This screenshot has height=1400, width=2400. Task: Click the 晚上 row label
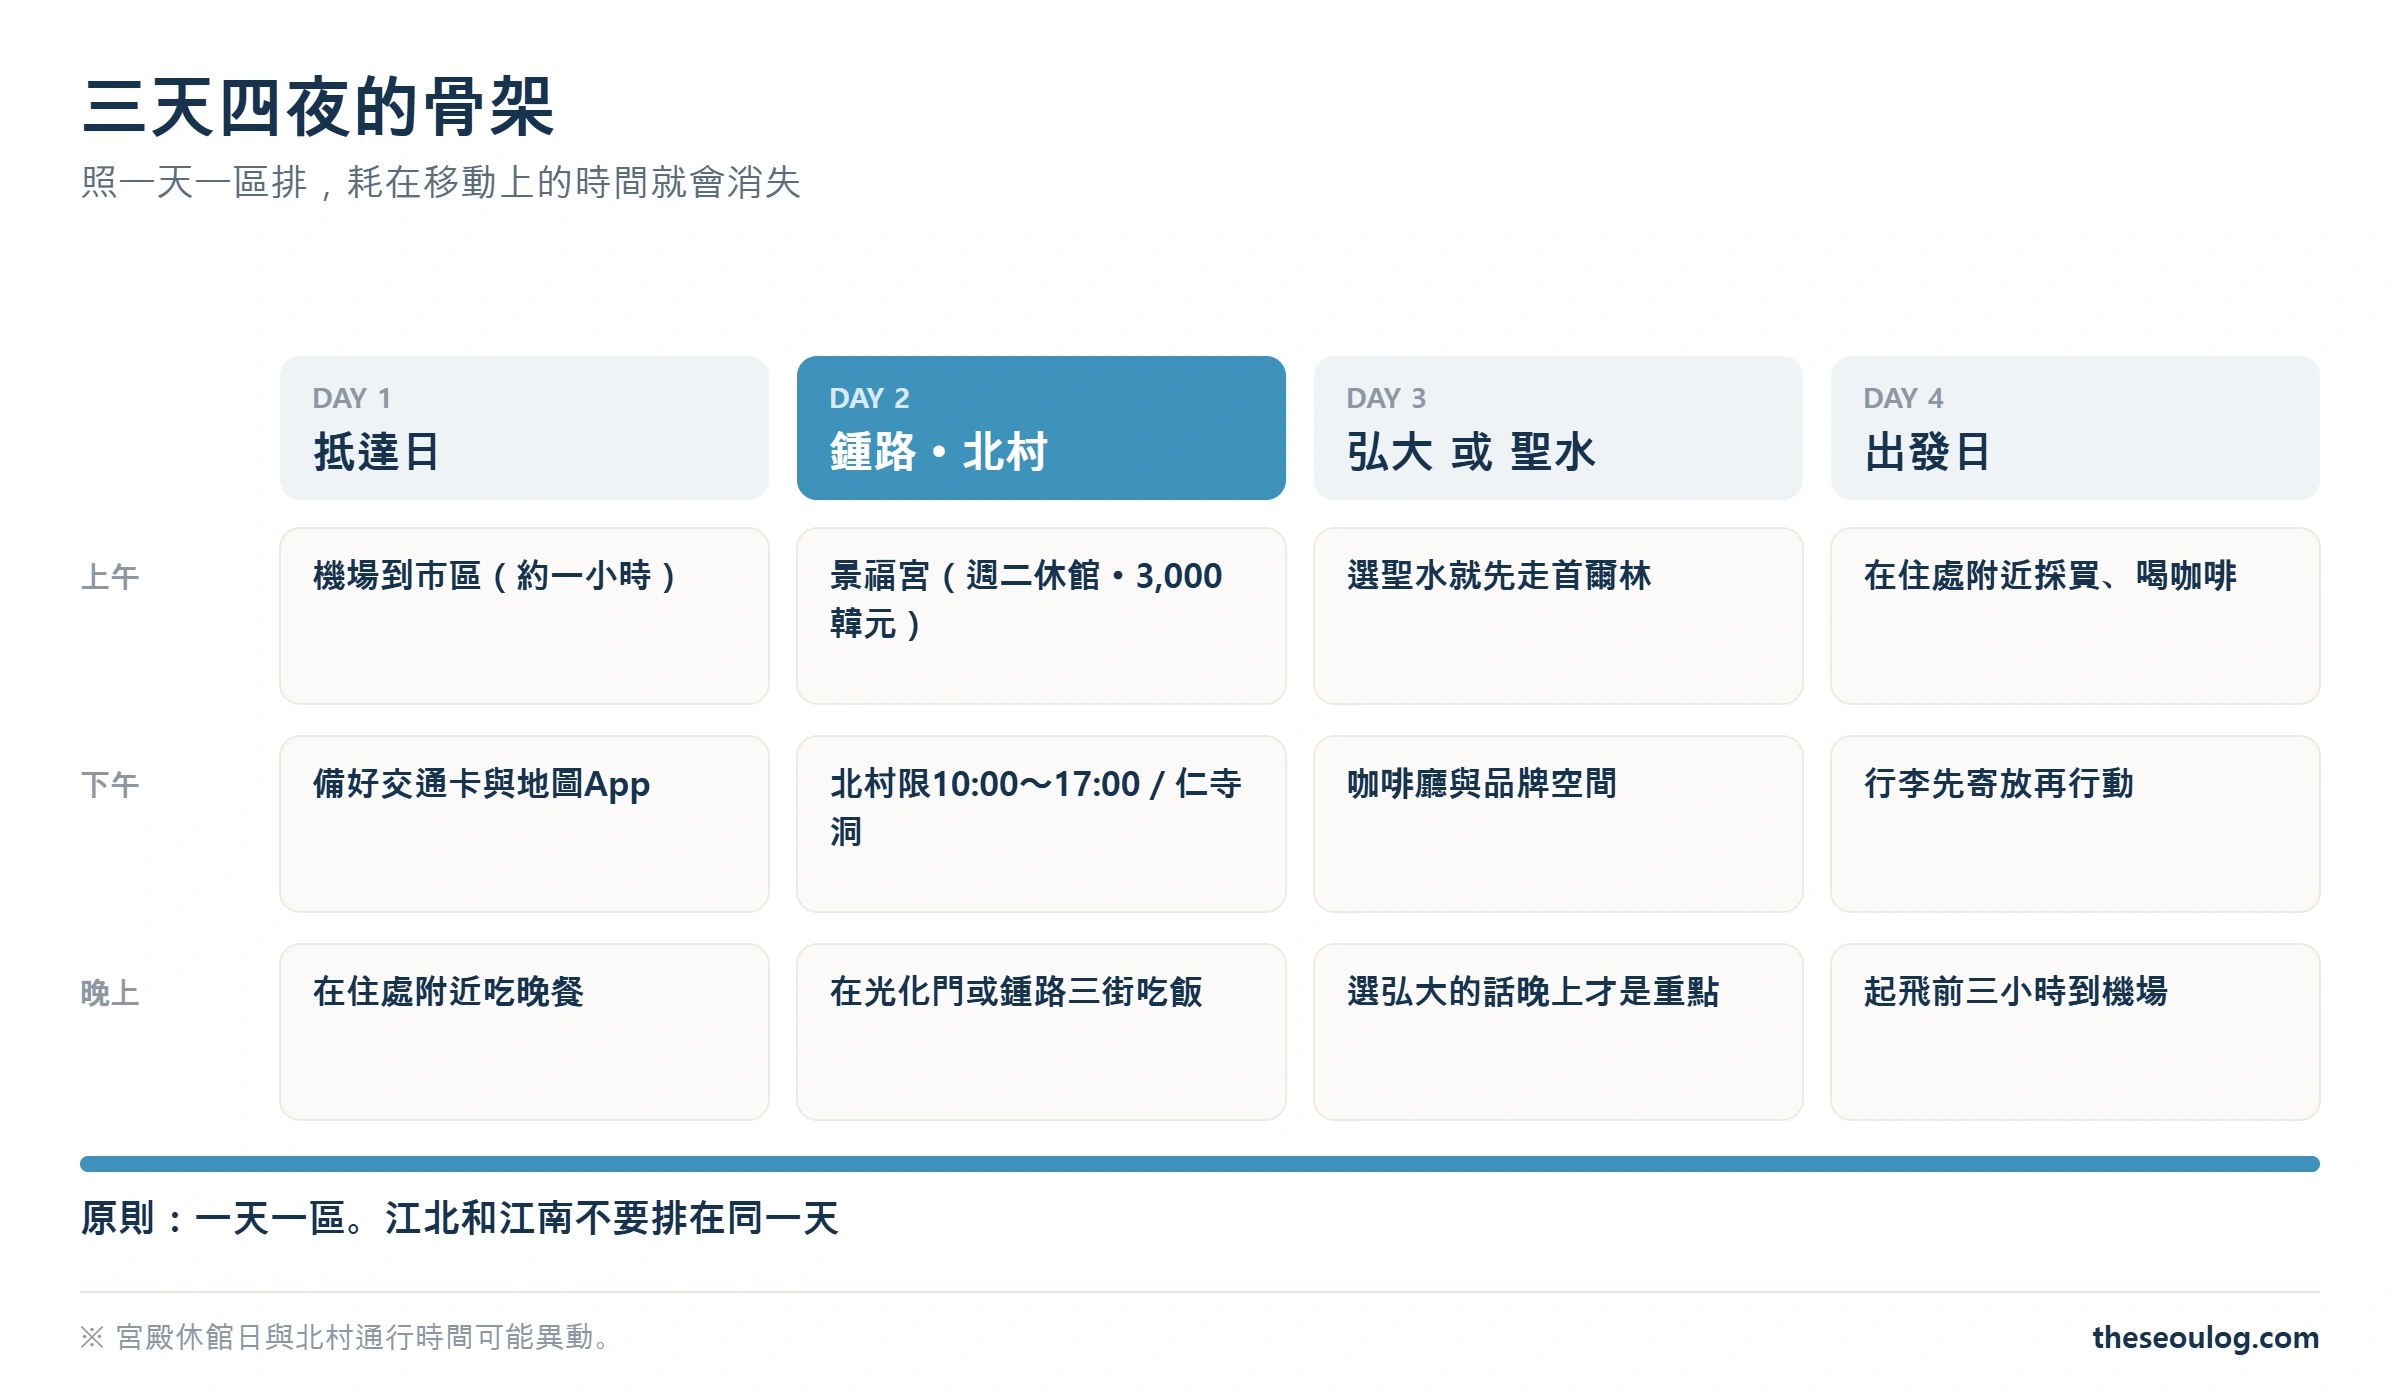click(x=110, y=993)
